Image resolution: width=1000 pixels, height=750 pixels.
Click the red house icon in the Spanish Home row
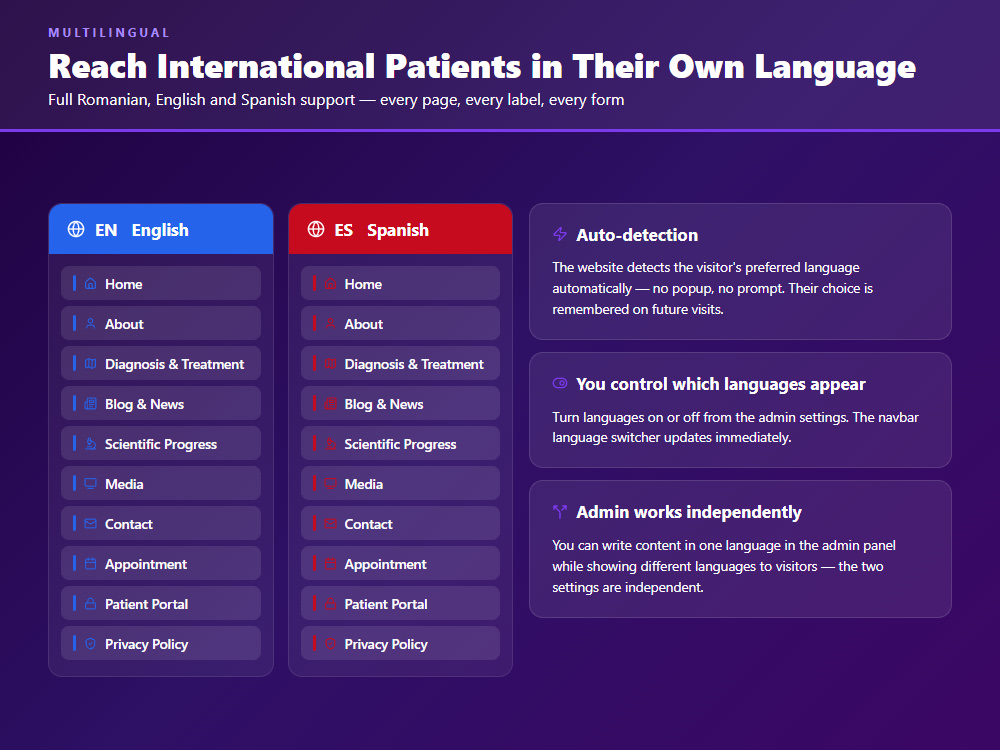click(330, 283)
